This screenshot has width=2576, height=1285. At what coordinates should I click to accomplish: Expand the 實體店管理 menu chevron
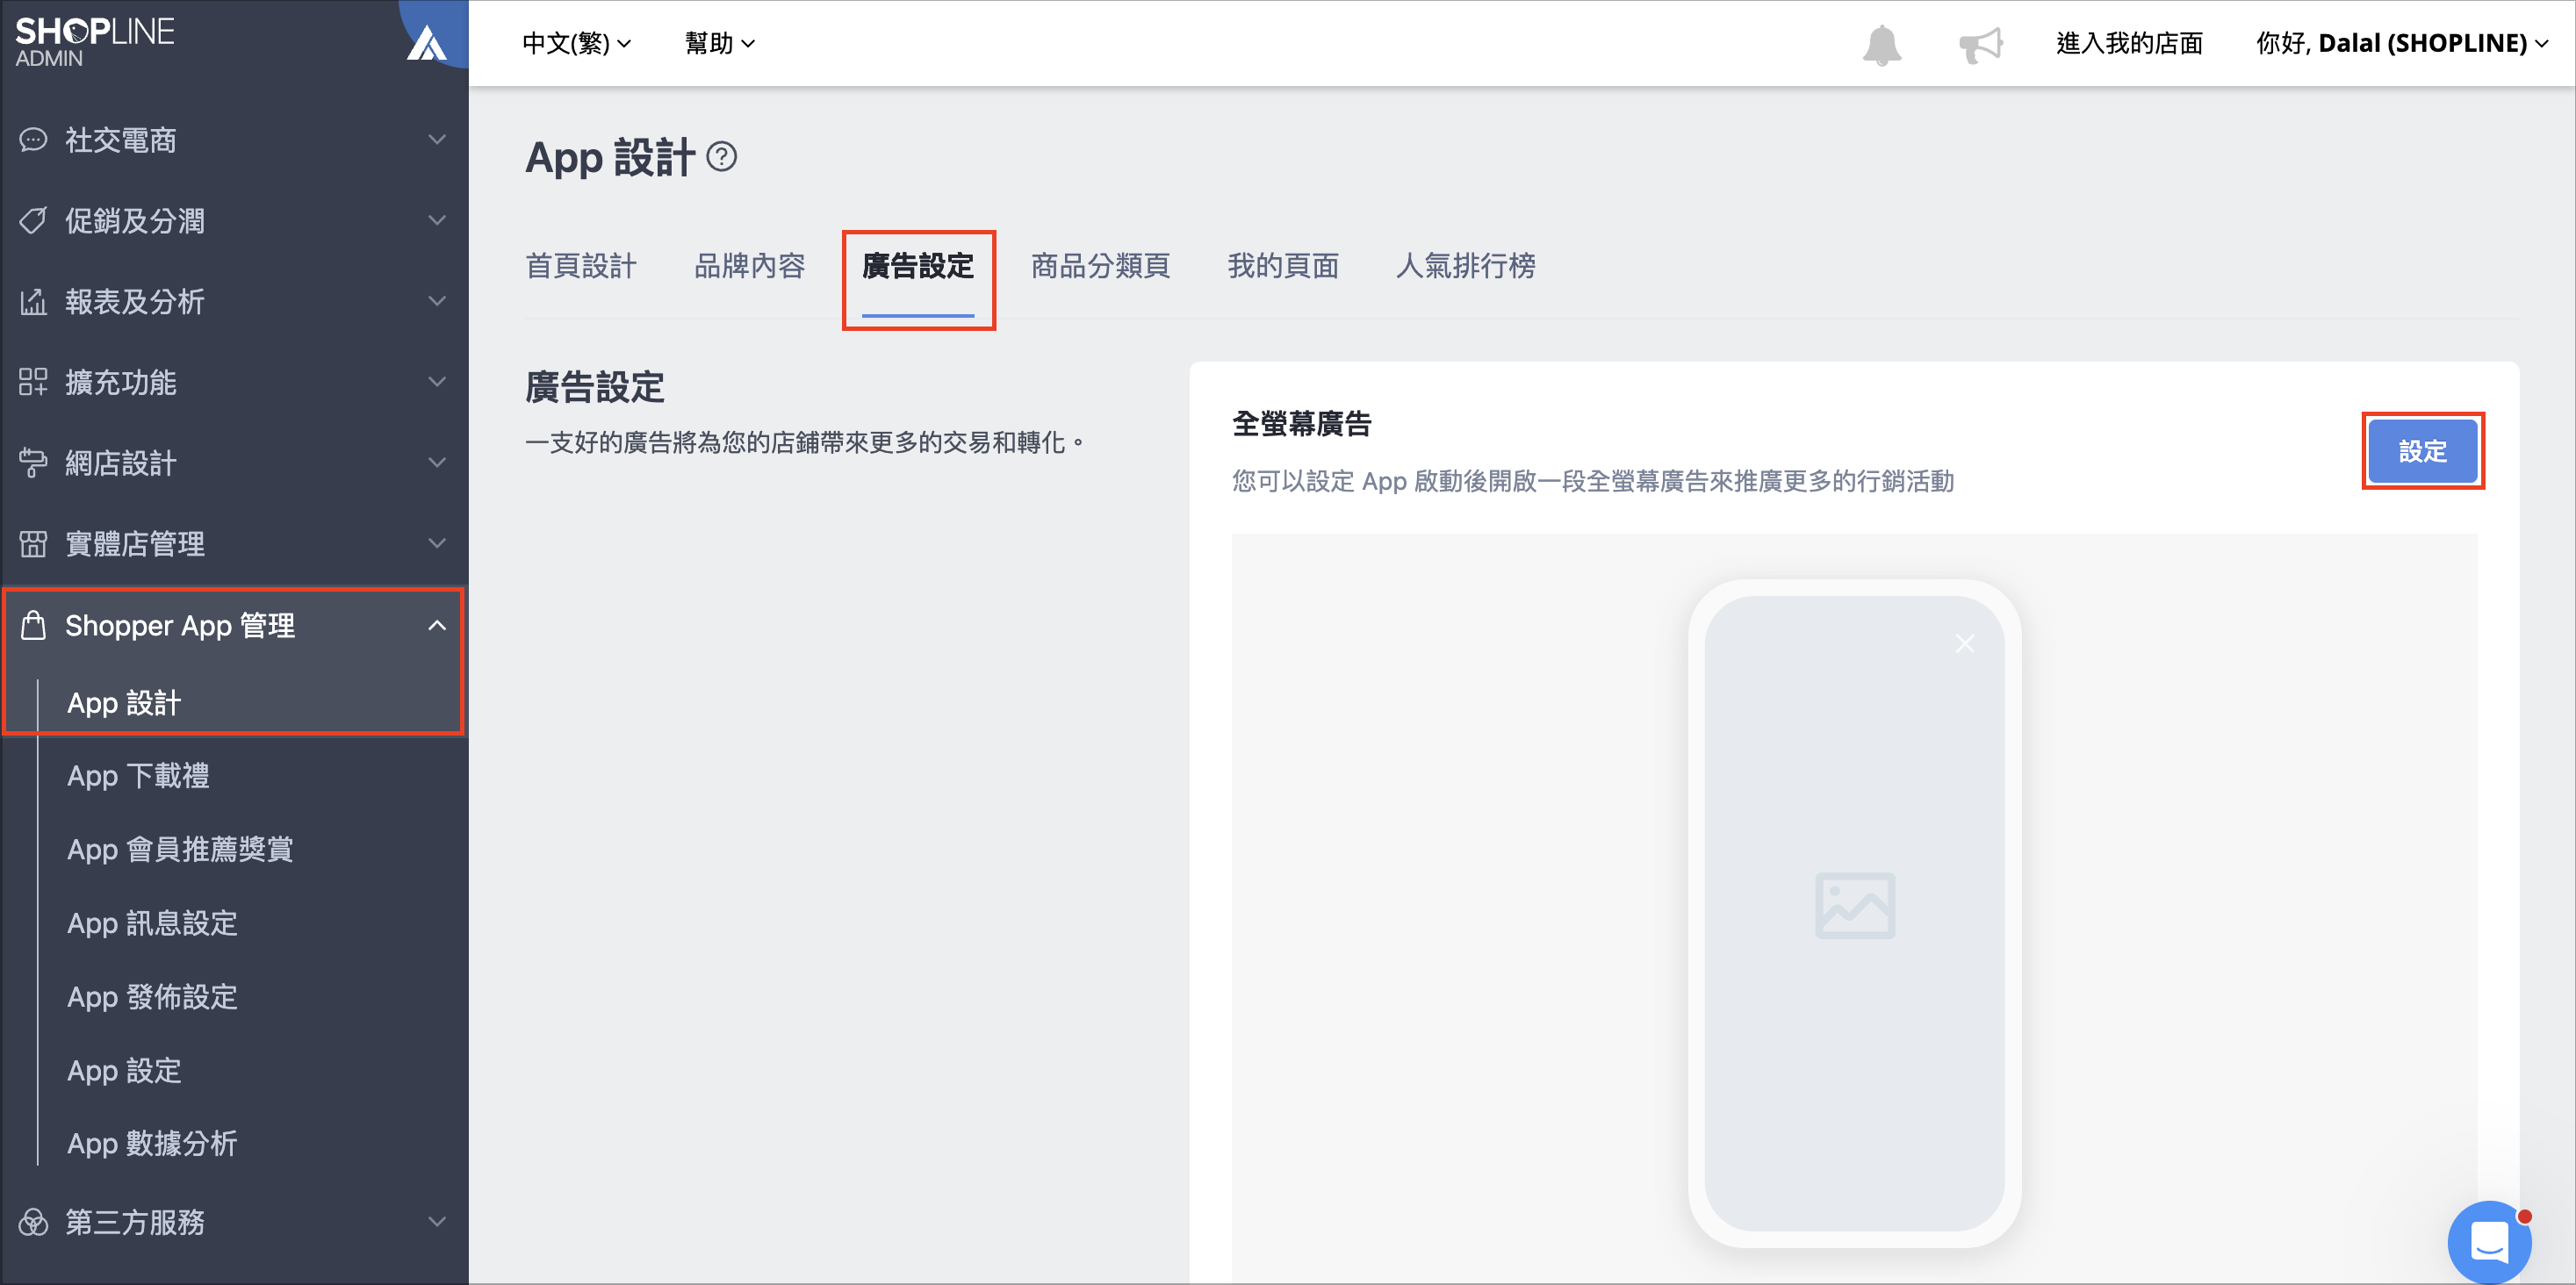coord(437,543)
